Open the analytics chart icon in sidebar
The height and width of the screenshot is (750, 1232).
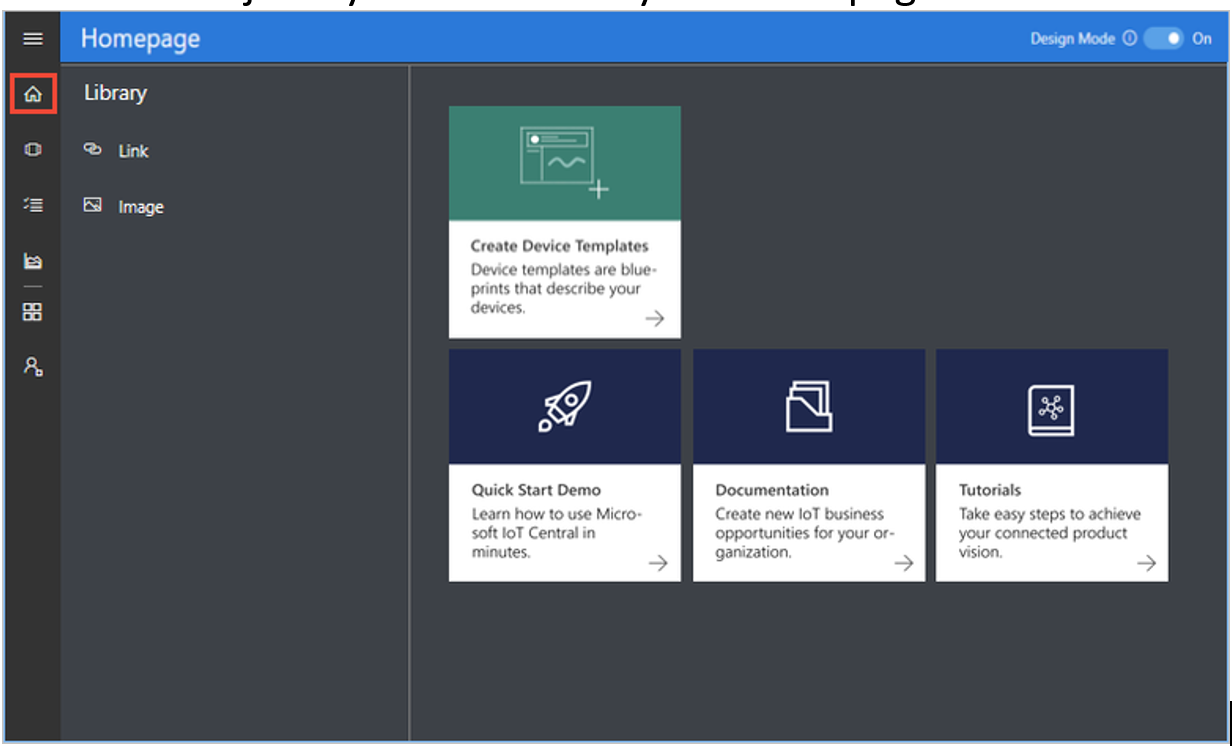pyautogui.click(x=33, y=261)
